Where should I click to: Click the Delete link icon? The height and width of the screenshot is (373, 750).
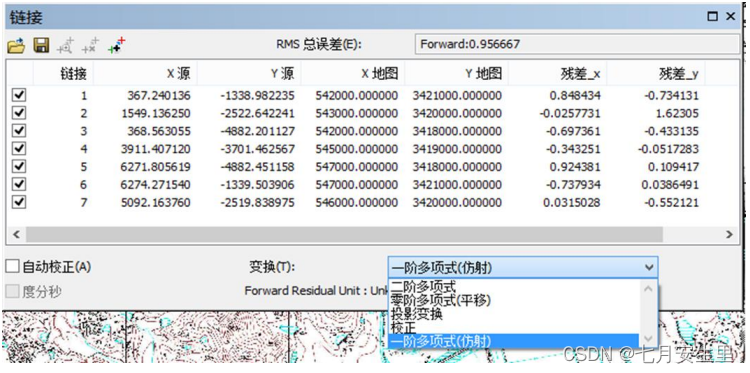[90, 45]
